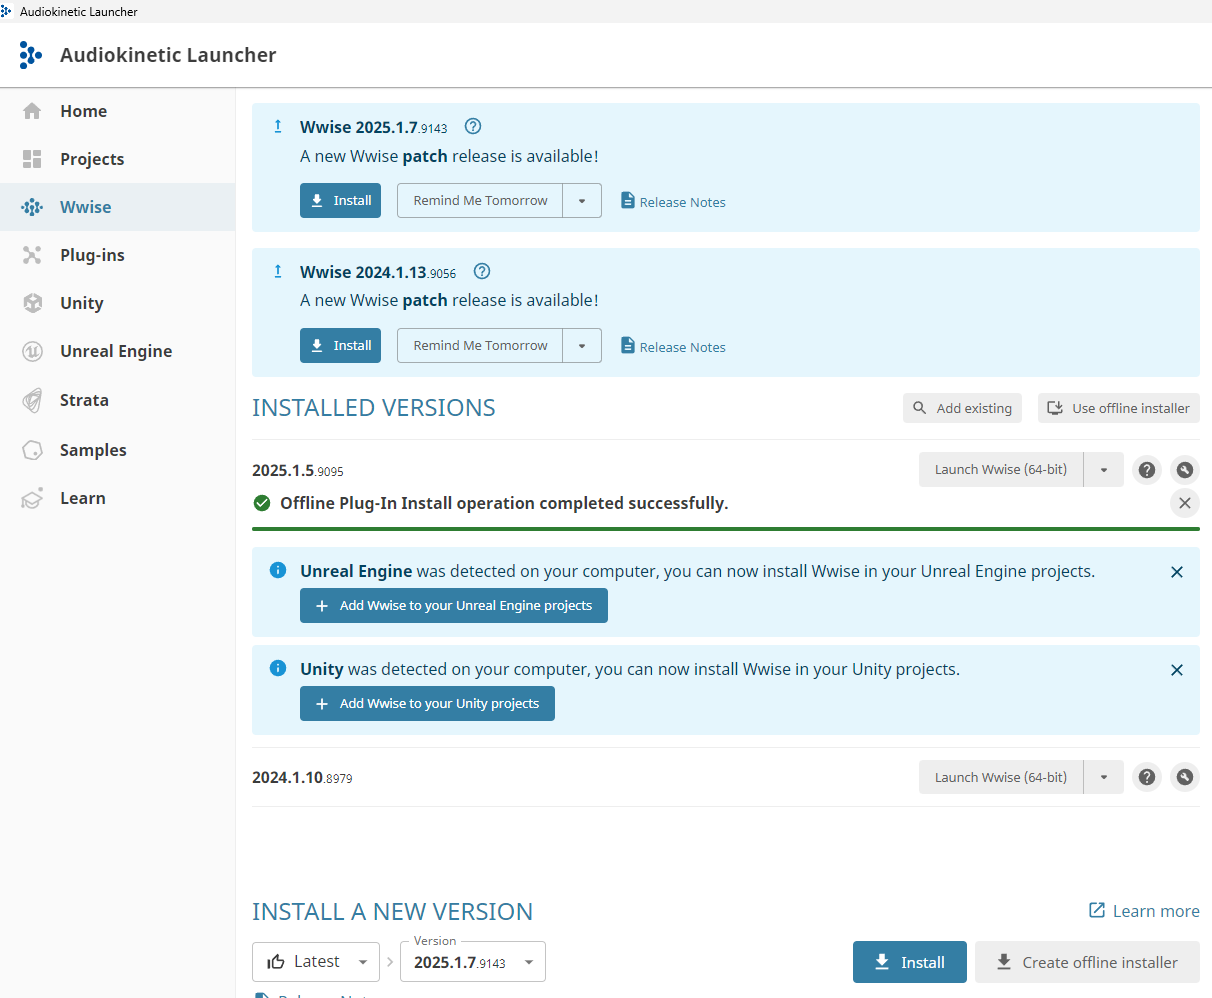Screen dimensions: 1212x998
Task: Expand the reminder options for Wwise 2024.1.13
Action: [x=582, y=345]
